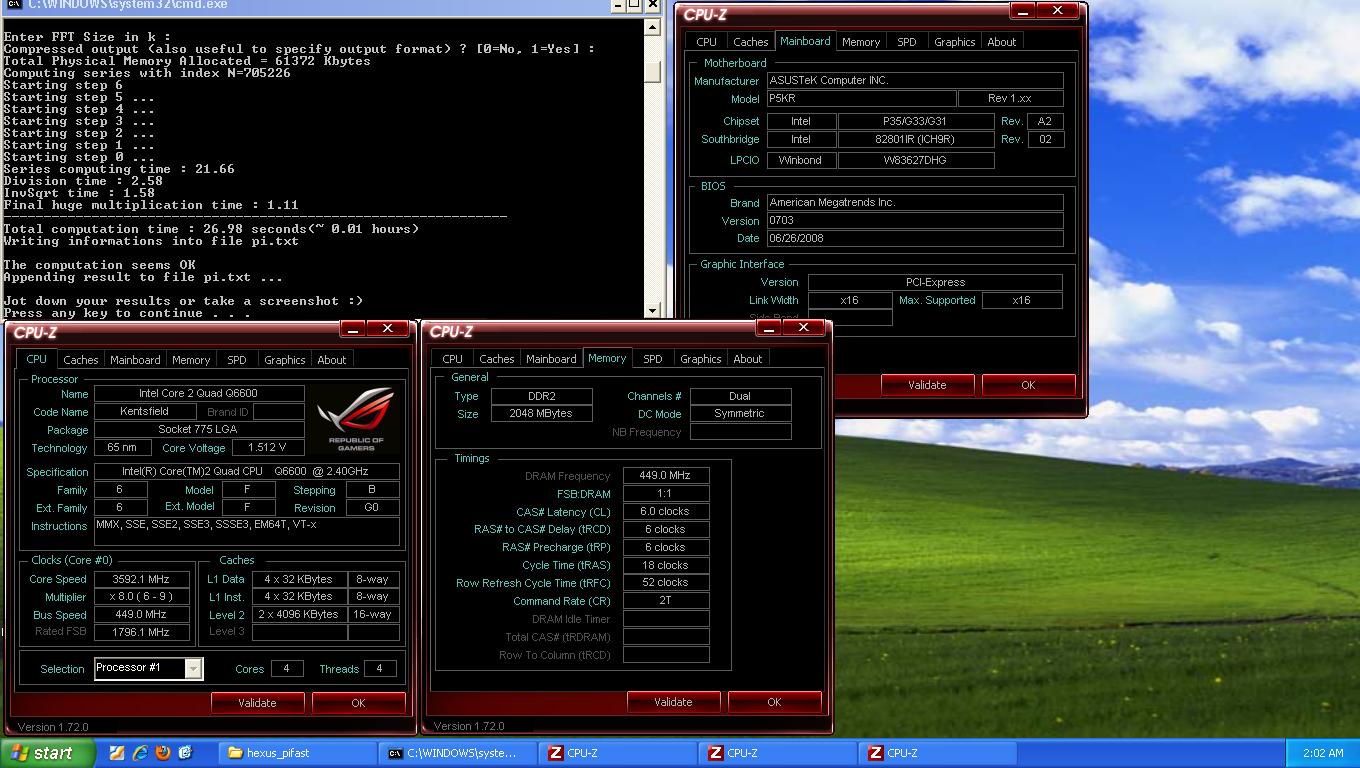This screenshot has height=768, width=1360.
Task: Activate the first CPU-Z taskbar button
Action: pos(619,753)
